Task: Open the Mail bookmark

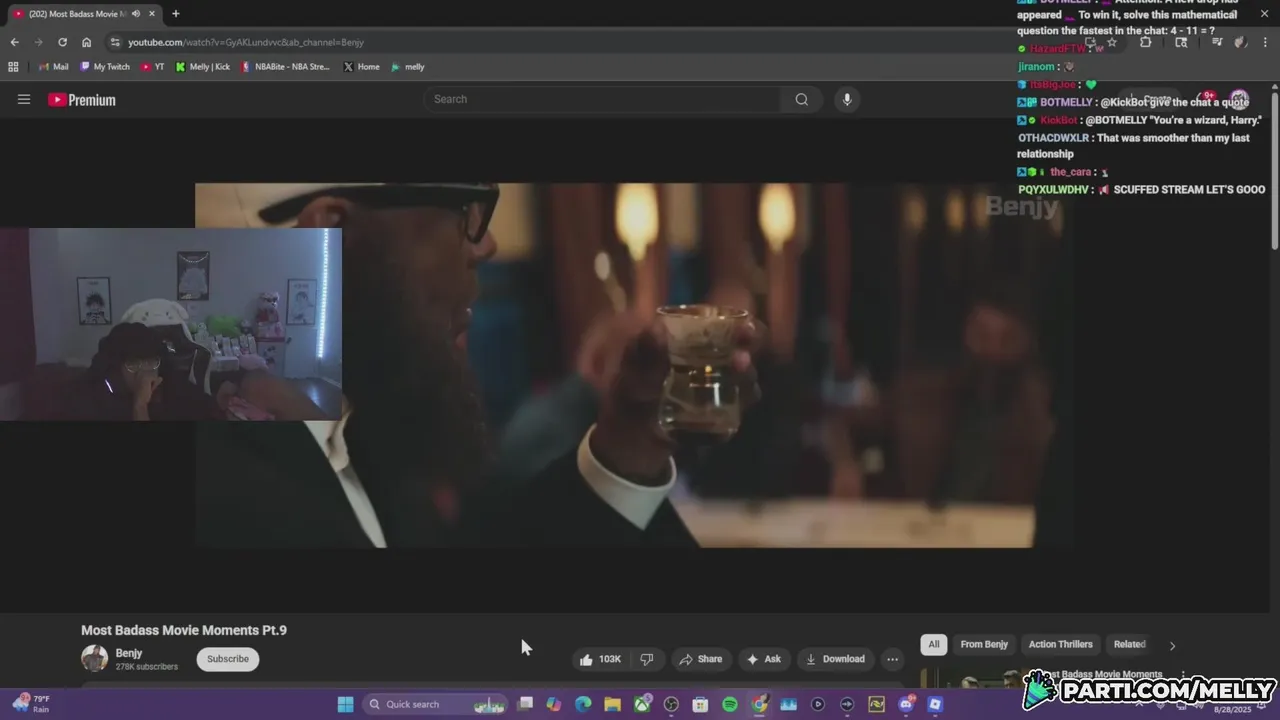Action: tap(54, 67)
